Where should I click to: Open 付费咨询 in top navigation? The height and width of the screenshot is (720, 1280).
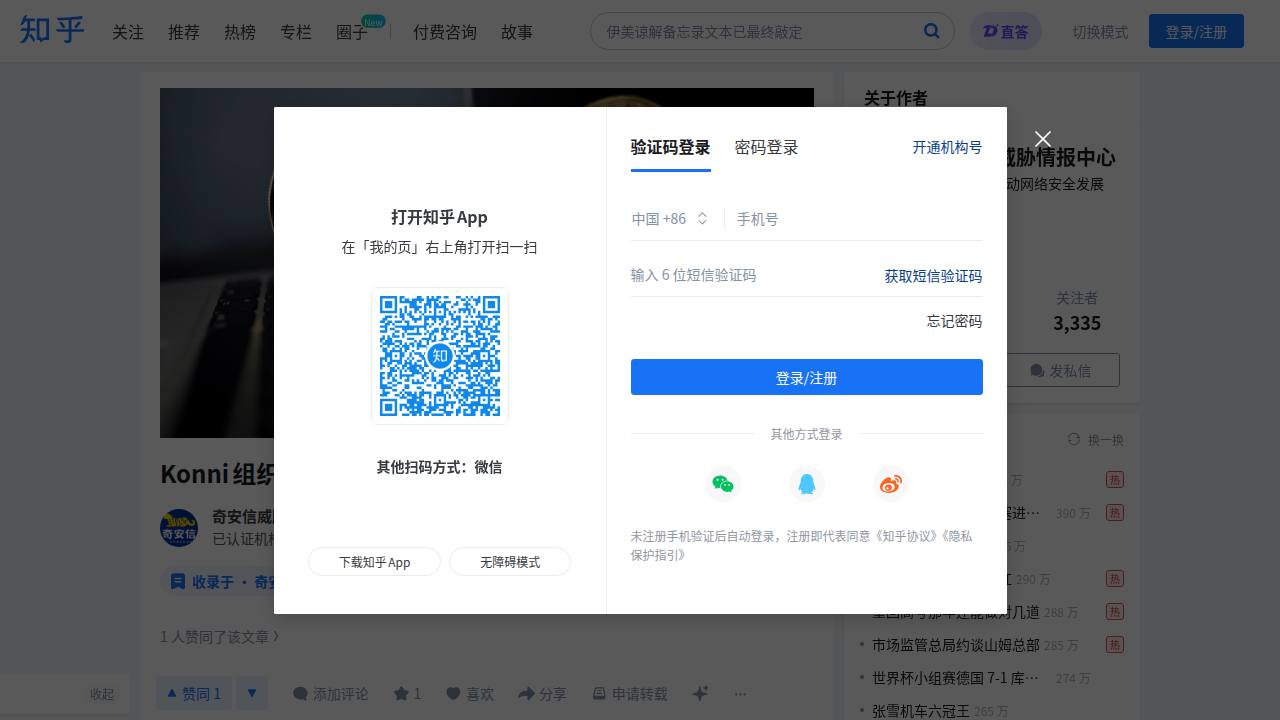[445, 32]
